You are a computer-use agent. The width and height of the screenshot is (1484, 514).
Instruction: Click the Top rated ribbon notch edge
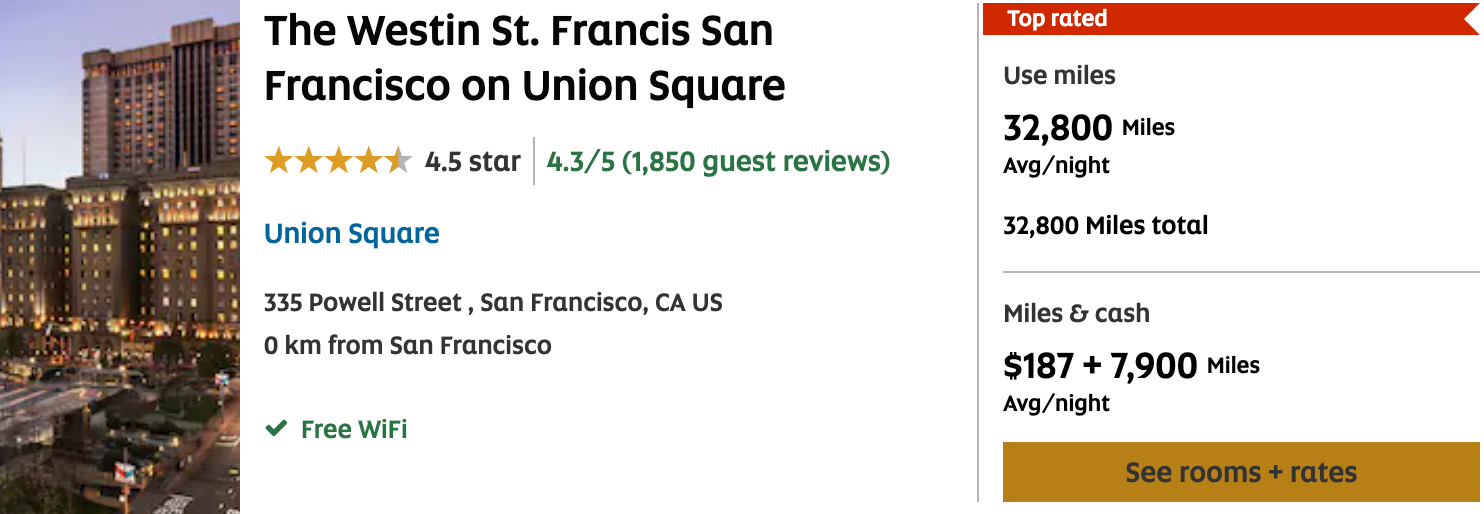[x=1468, y=18]
